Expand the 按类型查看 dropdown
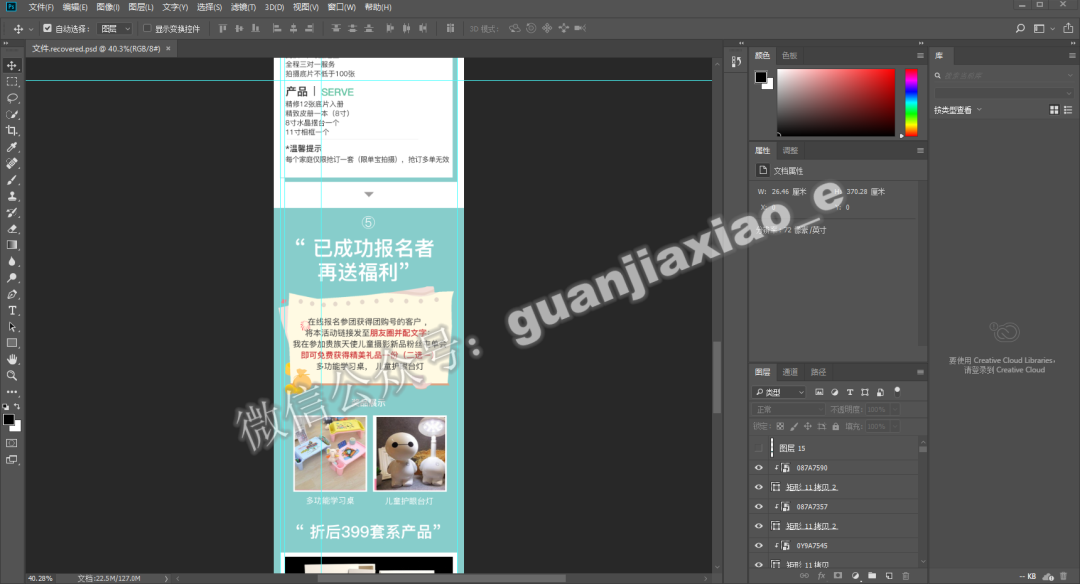 click(x=958, y=110)
